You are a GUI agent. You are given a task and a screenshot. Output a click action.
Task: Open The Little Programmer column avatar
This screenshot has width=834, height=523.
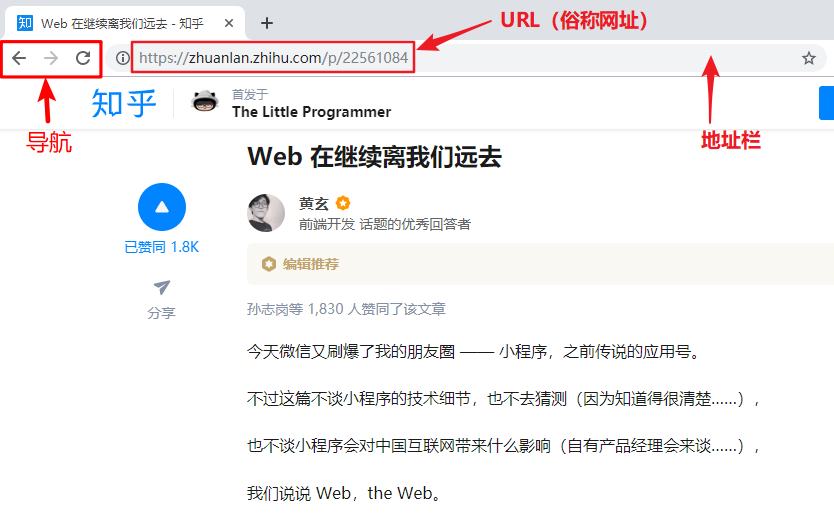click(x=205, y=102)
